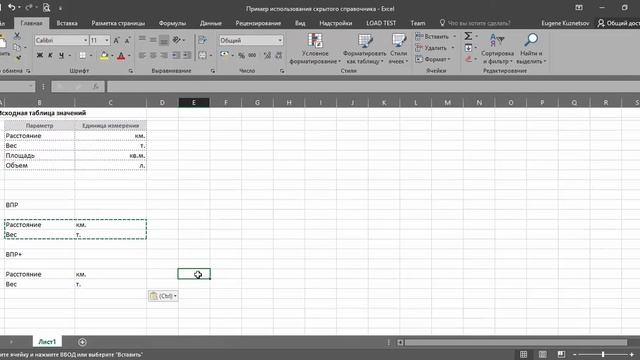The width and height of the screenshot is (640, 360).
Task: Open the font size 11 dropdown
Action: (107, 40)
